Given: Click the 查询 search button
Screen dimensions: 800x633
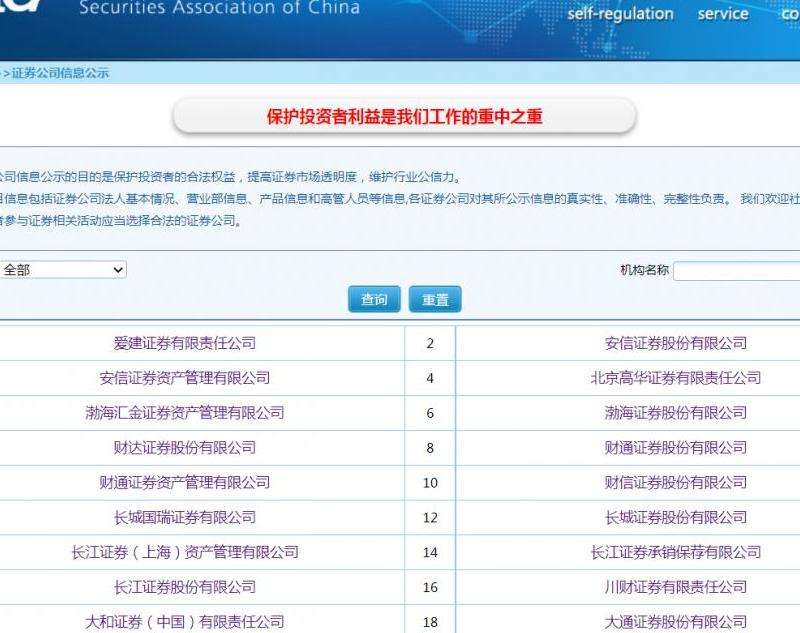Looking at the screenshot, I should 374,299.
